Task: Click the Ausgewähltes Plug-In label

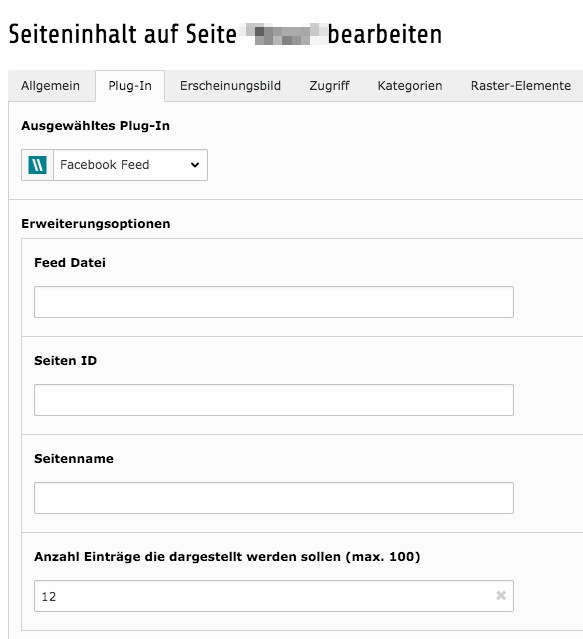Action: click(95, 126)
